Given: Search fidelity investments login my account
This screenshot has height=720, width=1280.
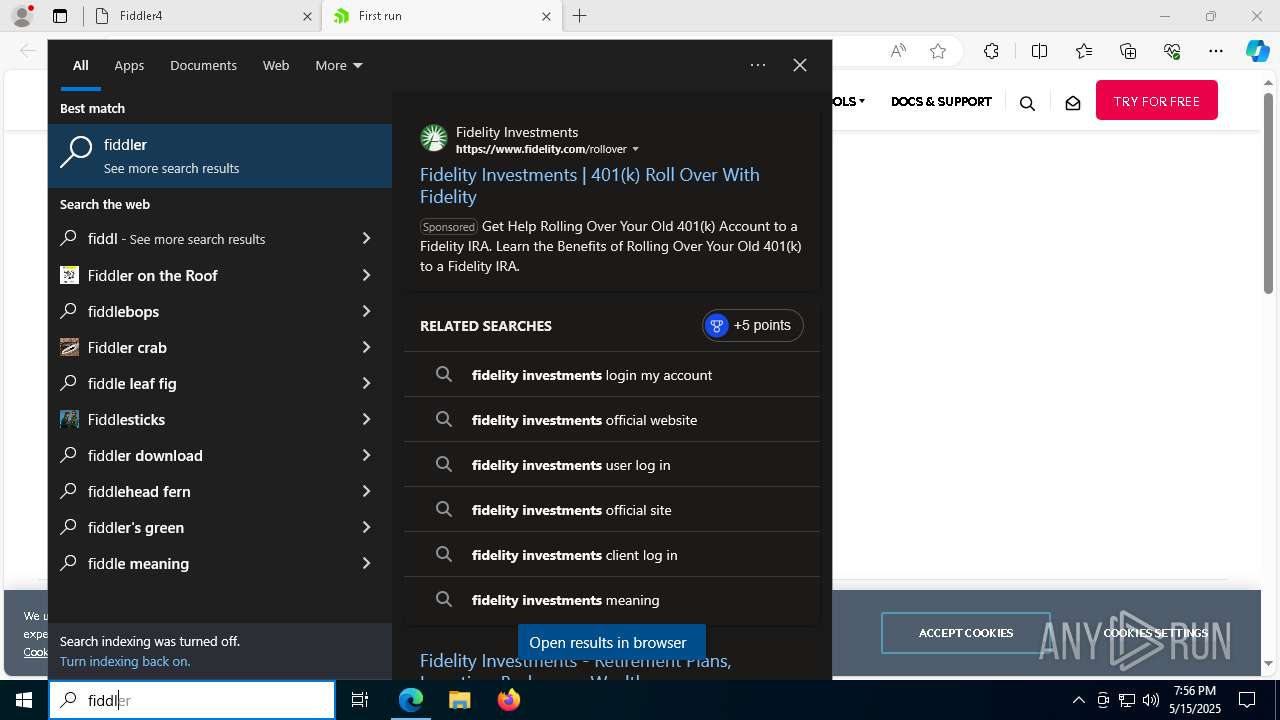Looking at the screenshot, I should pos(612,375).
